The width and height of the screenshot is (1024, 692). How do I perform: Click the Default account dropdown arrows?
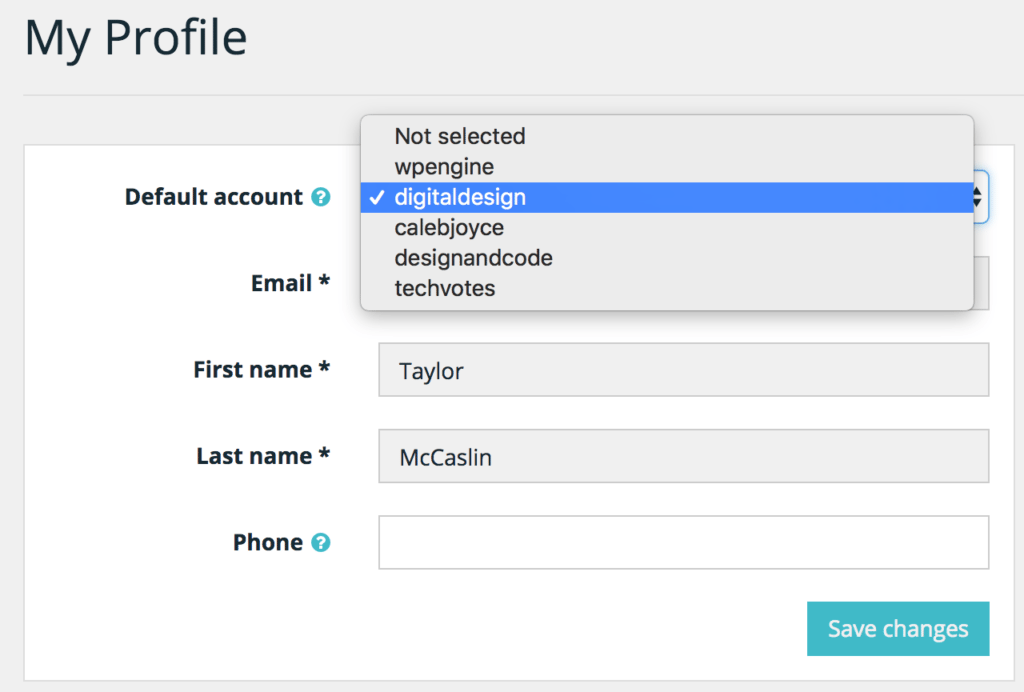click(980, 197)
